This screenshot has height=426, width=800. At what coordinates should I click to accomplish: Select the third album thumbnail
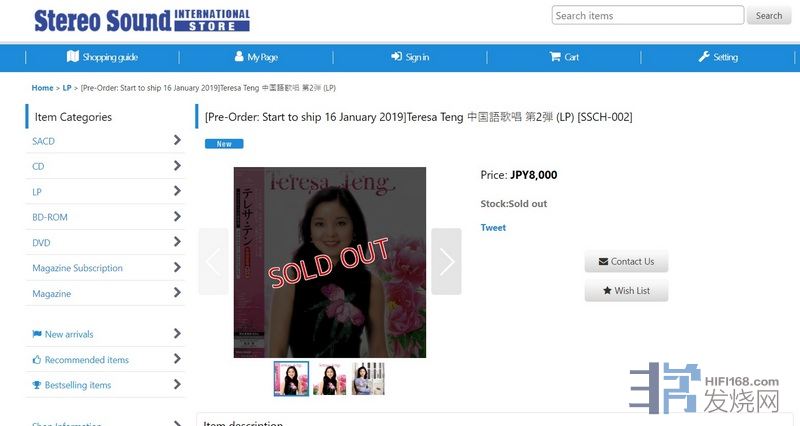pos(368,379)
